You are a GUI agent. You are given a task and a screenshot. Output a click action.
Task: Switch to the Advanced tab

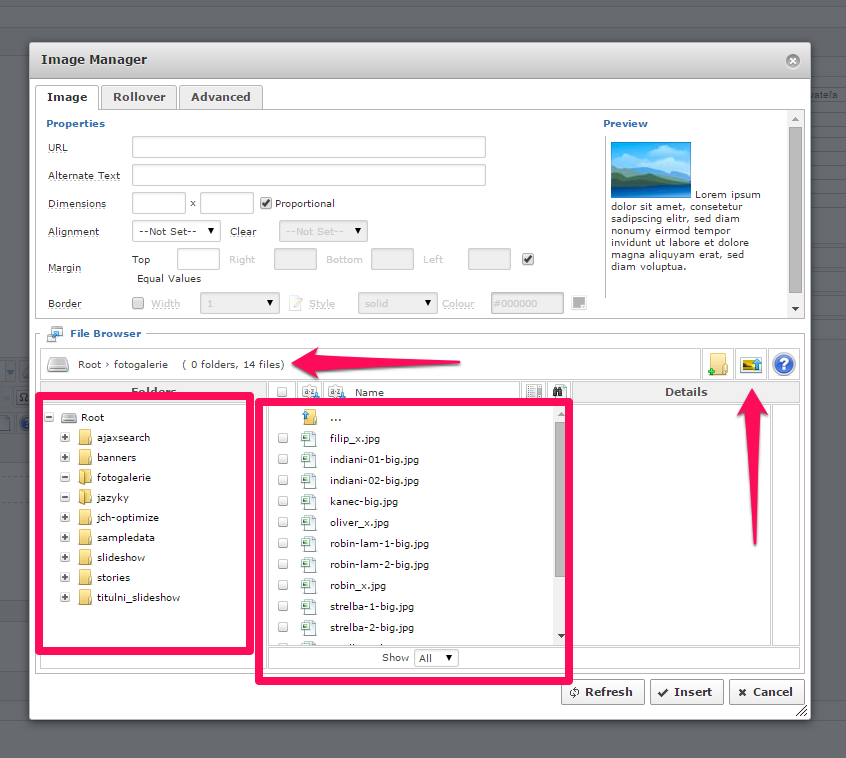point(221,97)
